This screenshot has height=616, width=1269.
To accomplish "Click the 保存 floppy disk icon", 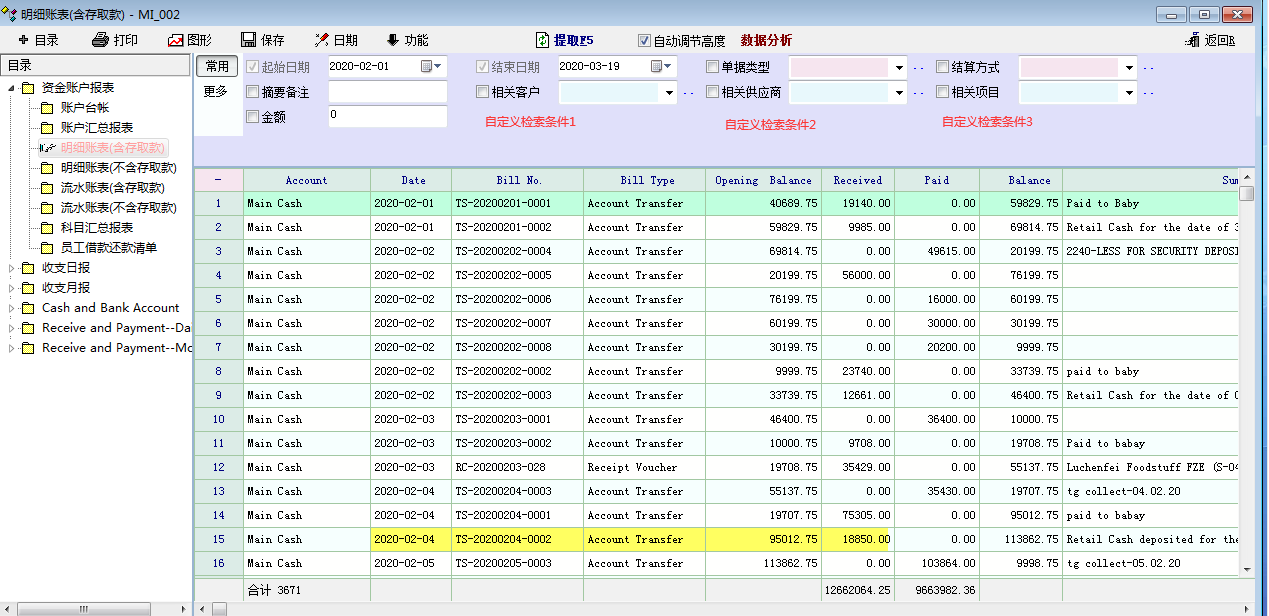I will pyautogui.click(x=249, y=41).
